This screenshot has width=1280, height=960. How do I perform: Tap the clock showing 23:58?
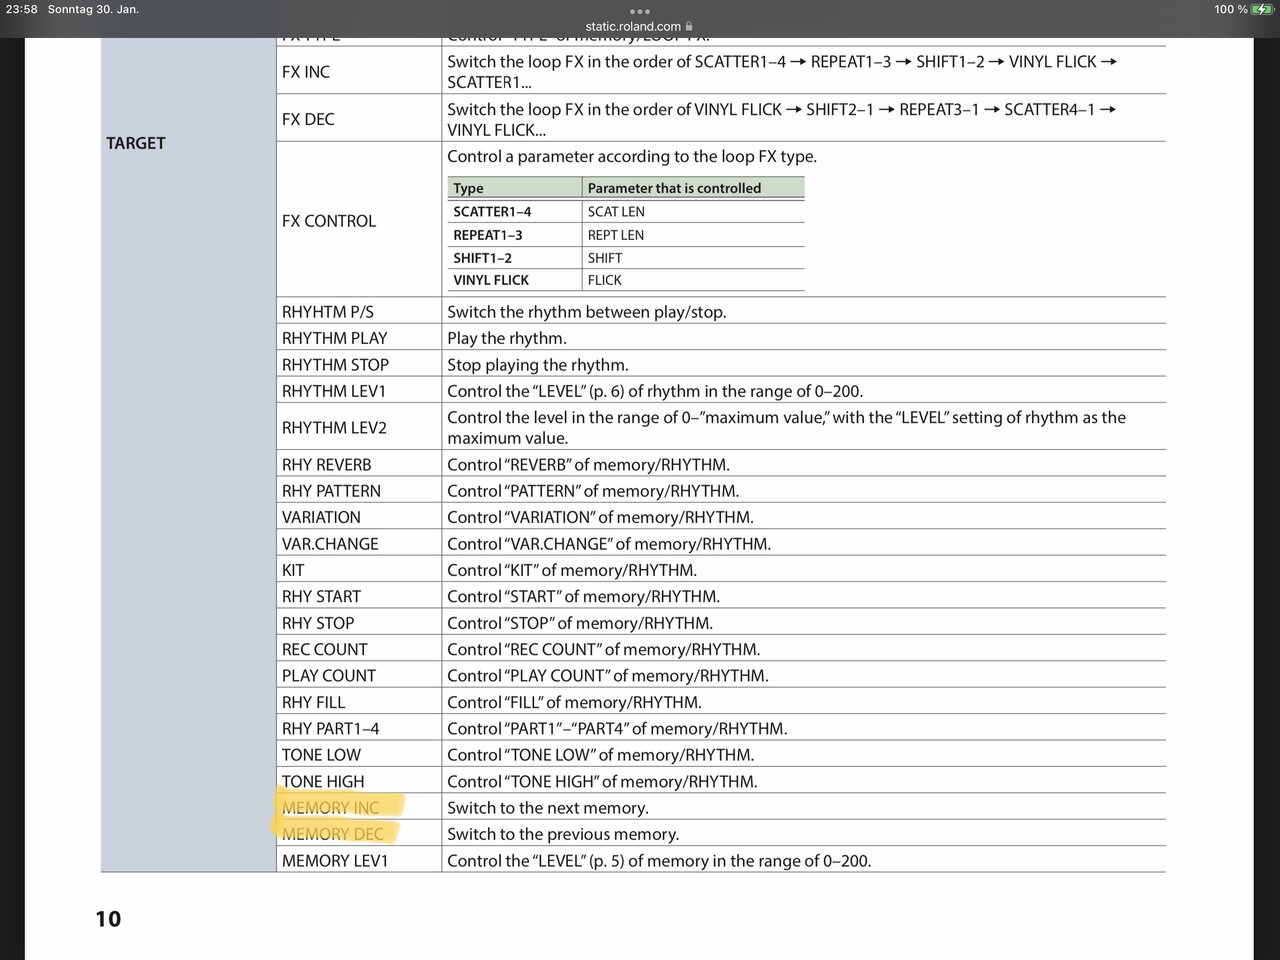pos(21,9)
